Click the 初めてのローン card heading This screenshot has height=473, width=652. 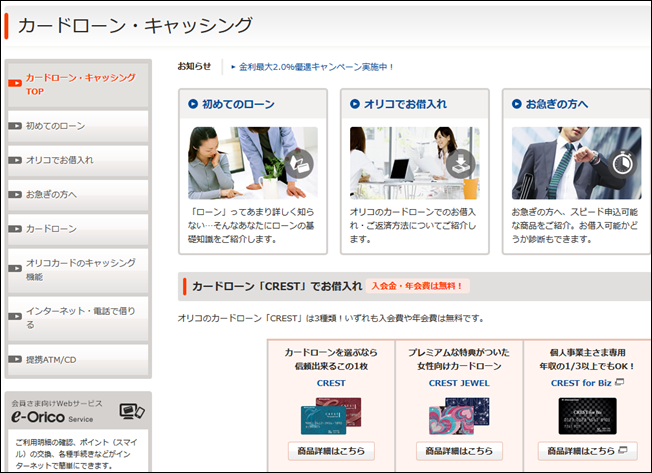[x=238, y=104]
